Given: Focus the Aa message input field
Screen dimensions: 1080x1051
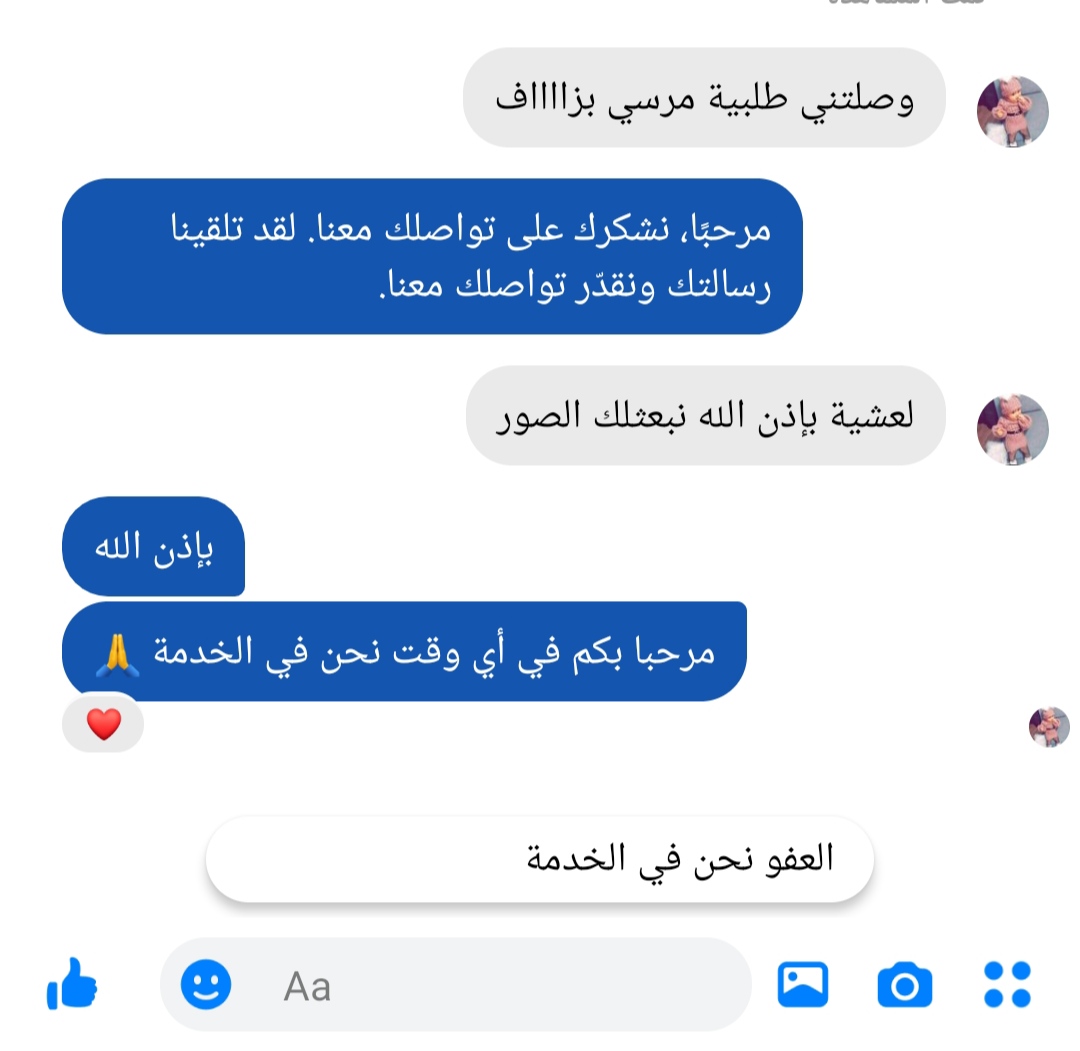Looking at the screenshot, I should pos(456,985).
